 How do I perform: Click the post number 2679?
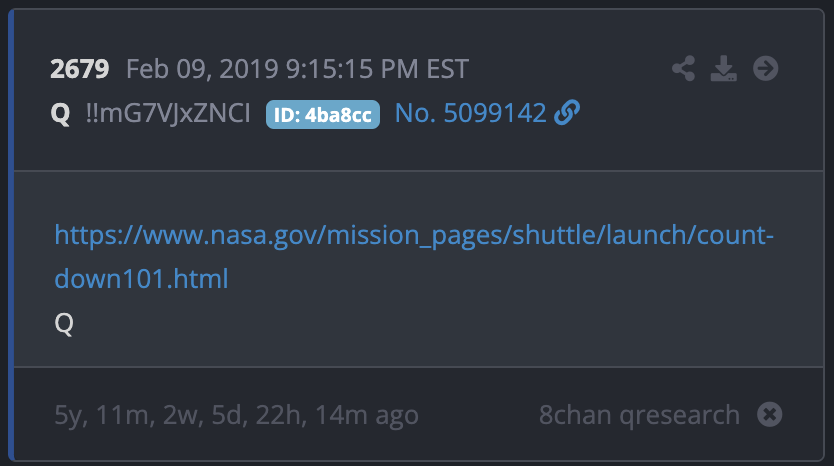click(x=80, y=70)
